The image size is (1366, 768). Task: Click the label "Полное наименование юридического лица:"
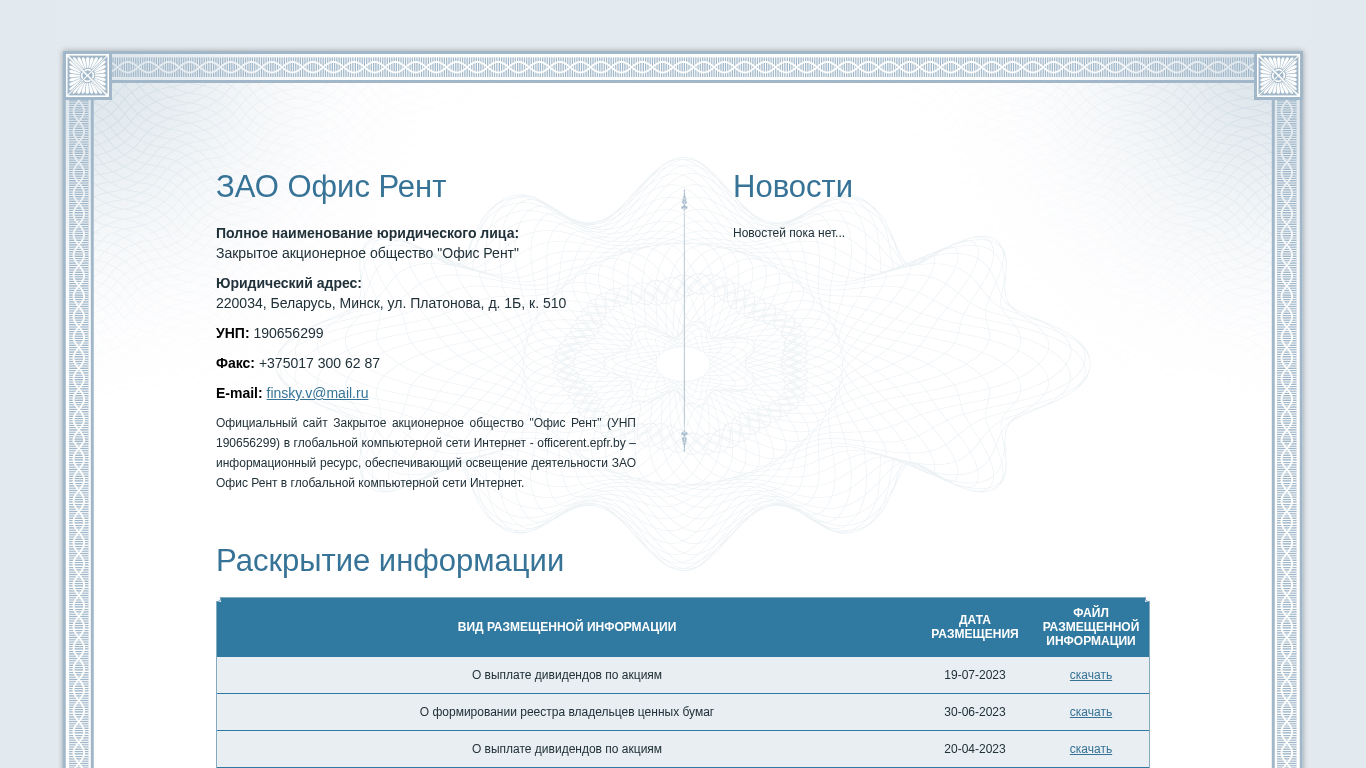(367, 233)
